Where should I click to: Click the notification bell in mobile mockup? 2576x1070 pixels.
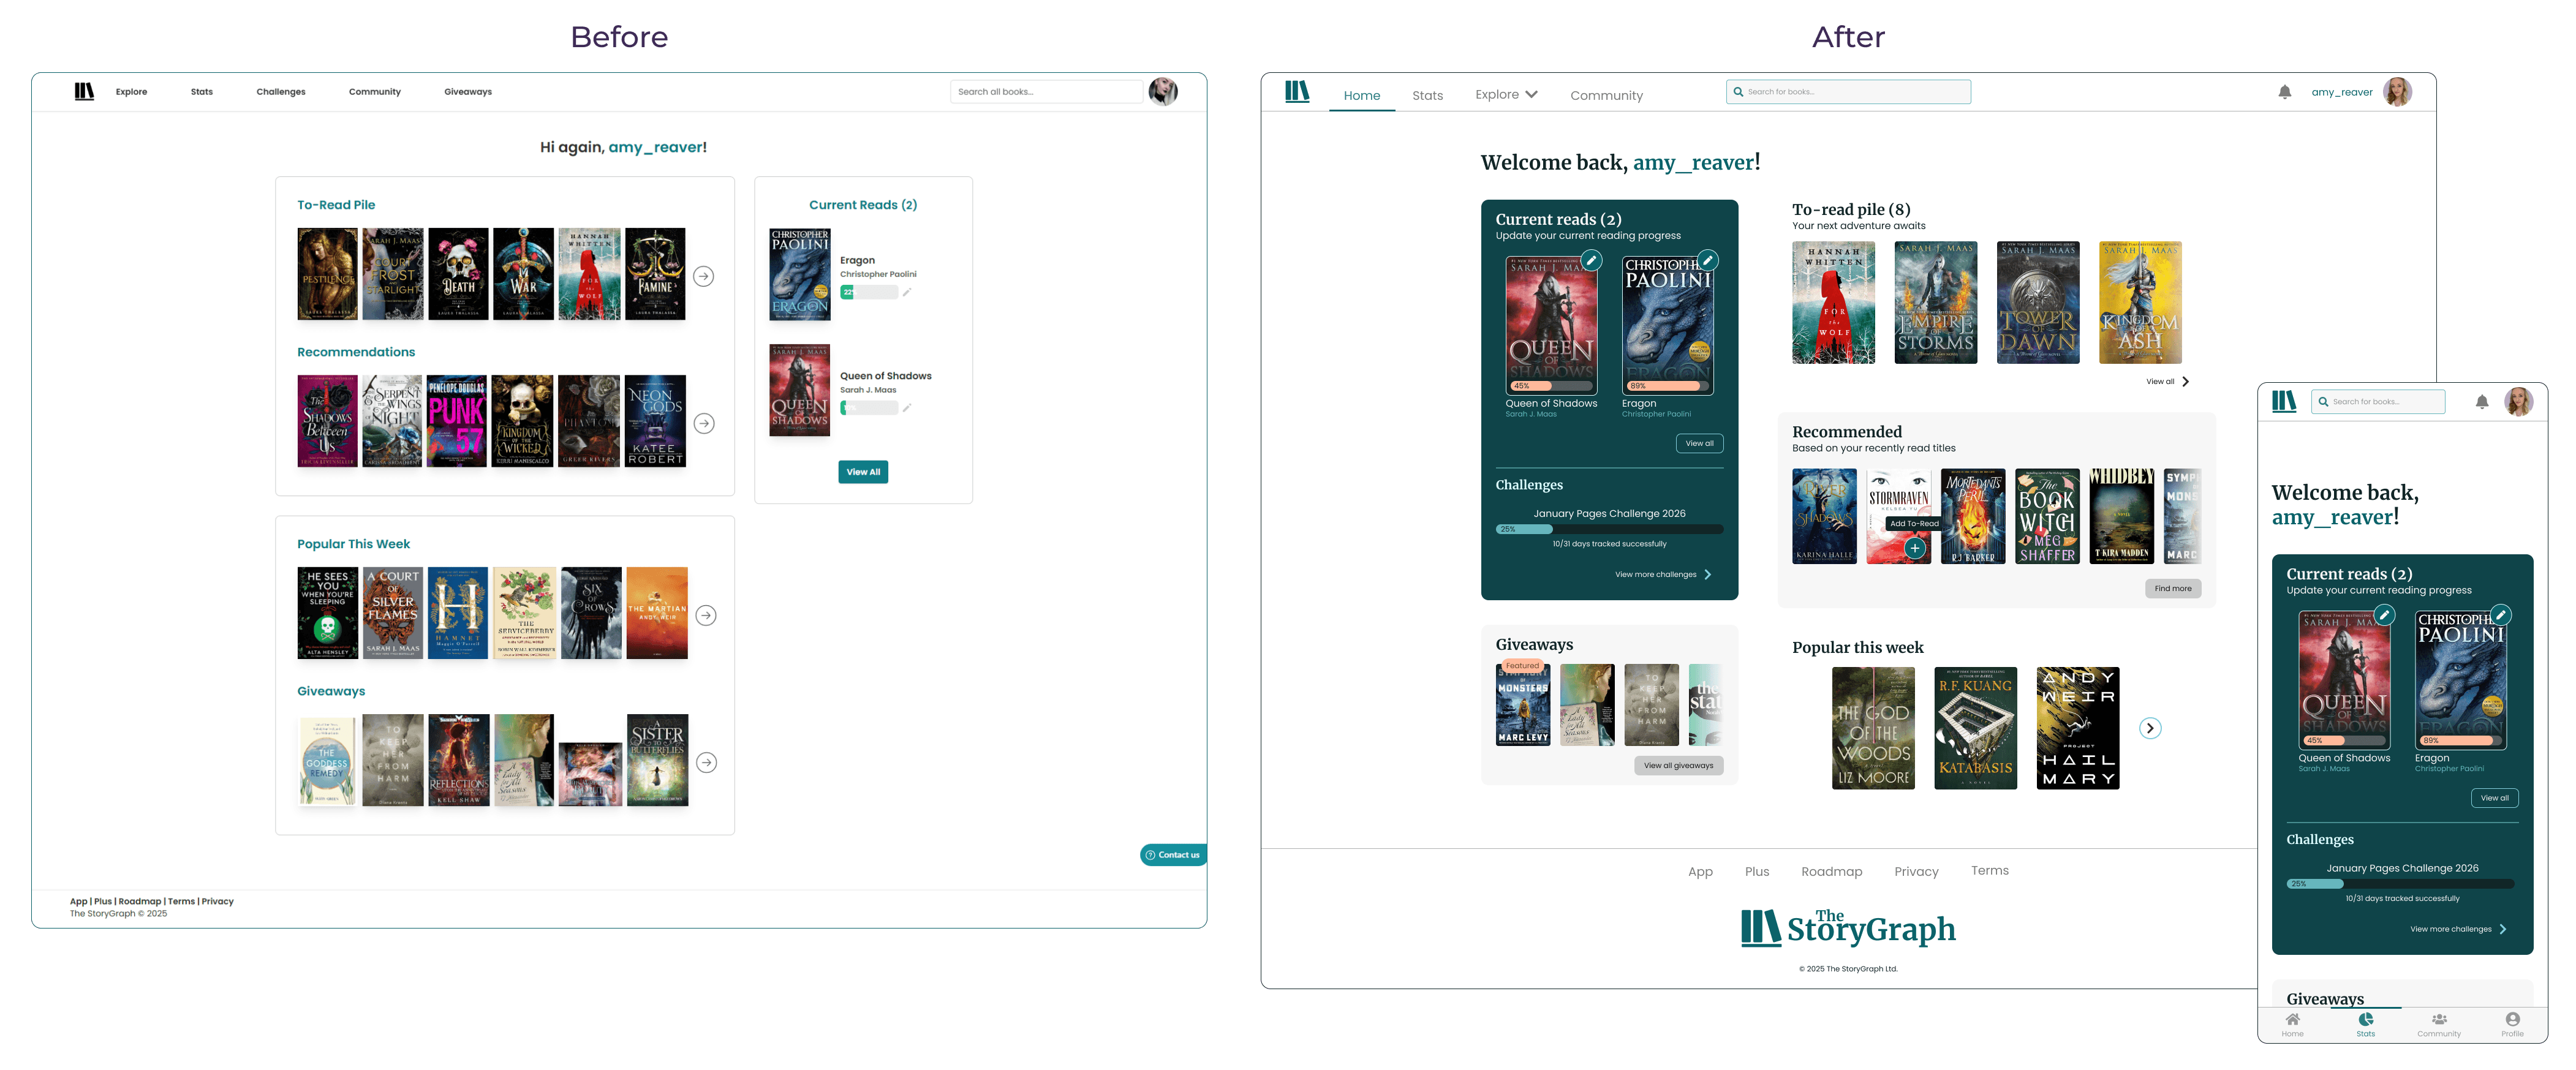[2481, 402]
